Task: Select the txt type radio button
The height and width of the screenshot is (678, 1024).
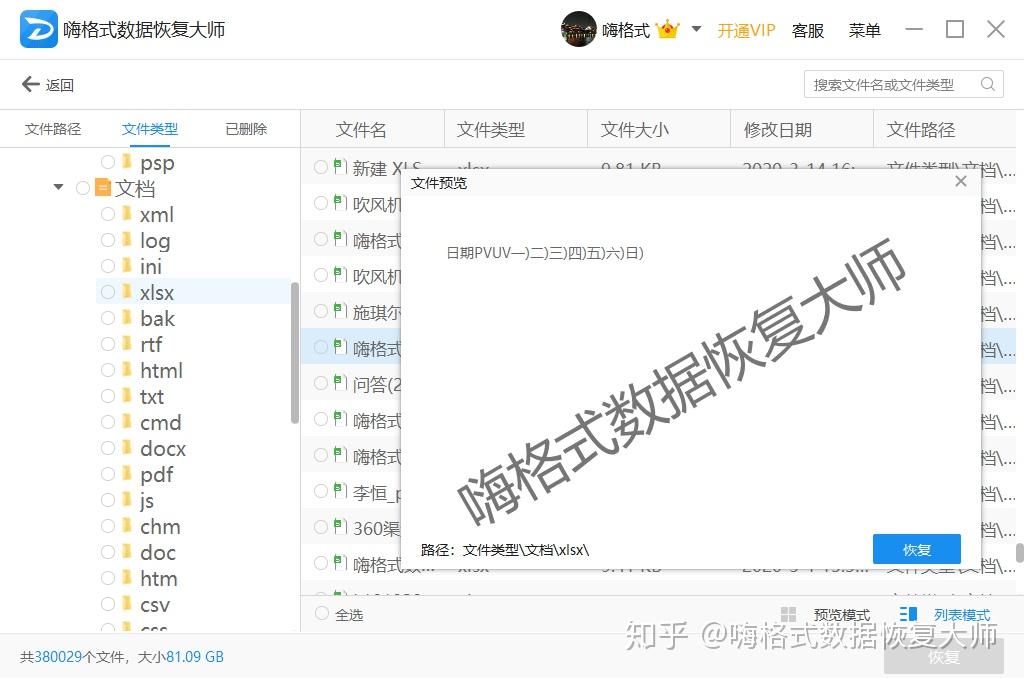Action: (x=108, y=396)
